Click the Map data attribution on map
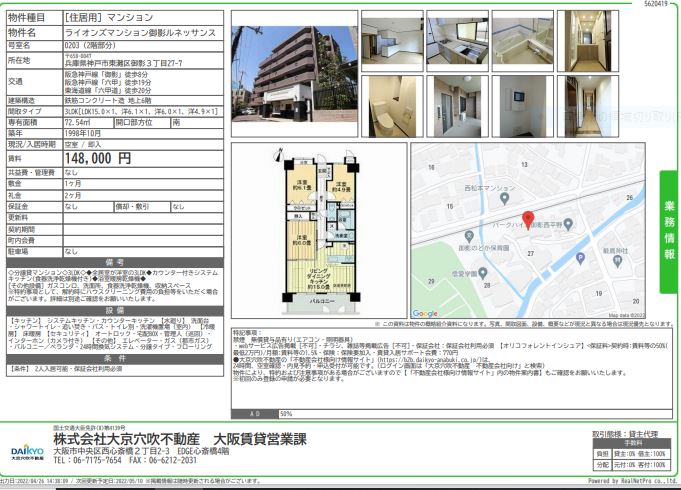 coord(627,315)
